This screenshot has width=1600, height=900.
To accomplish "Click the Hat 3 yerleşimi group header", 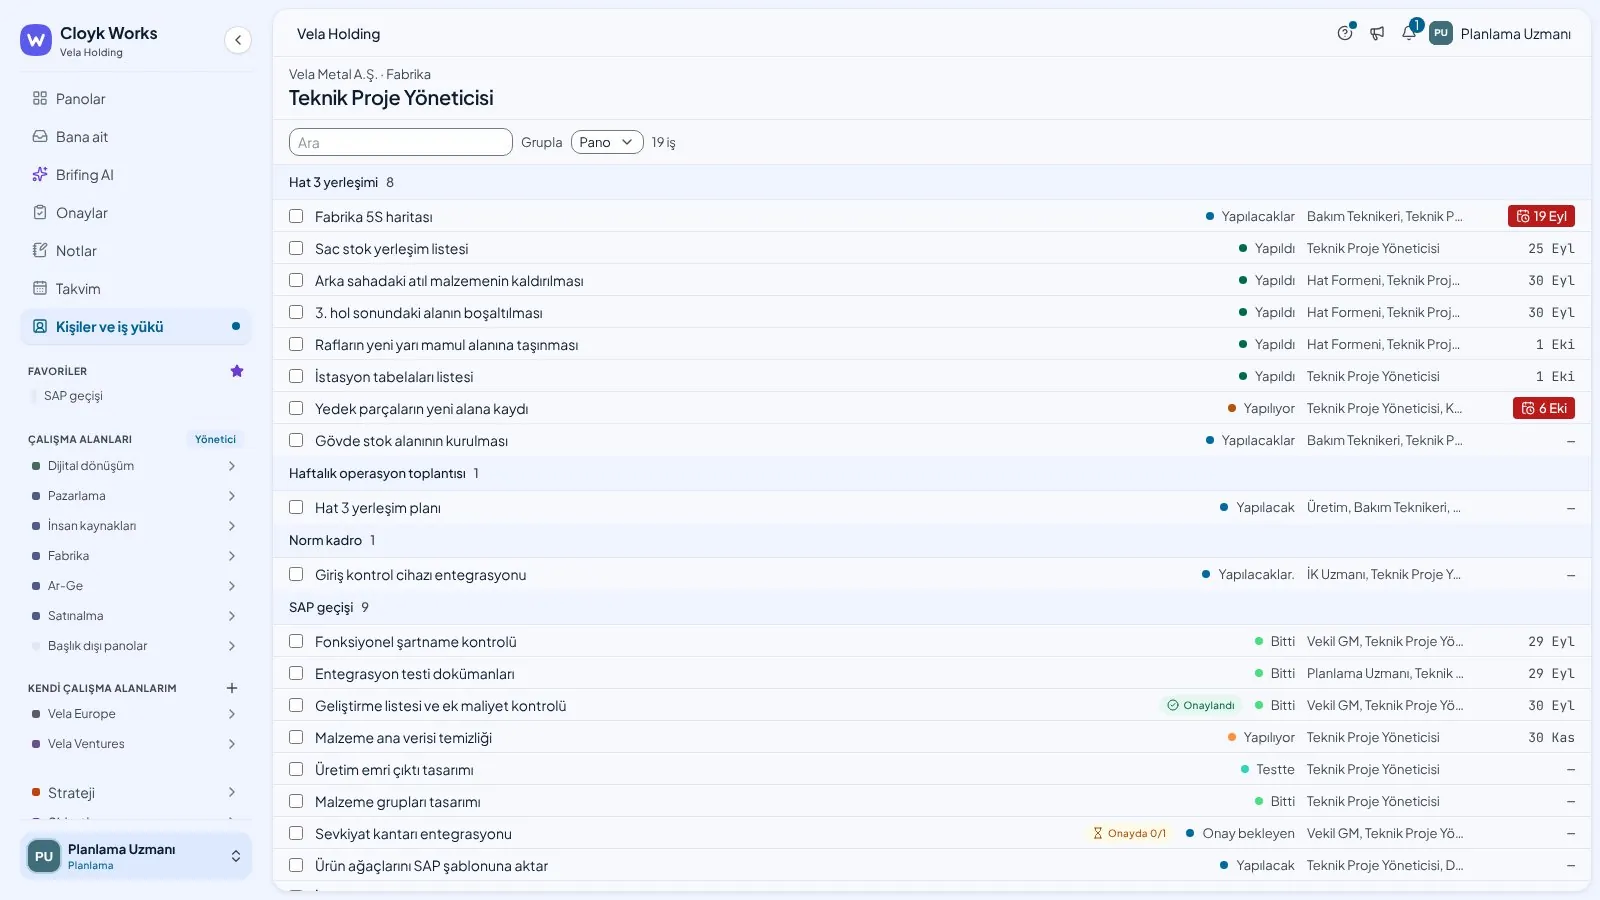I will click(x=932, y=182).
